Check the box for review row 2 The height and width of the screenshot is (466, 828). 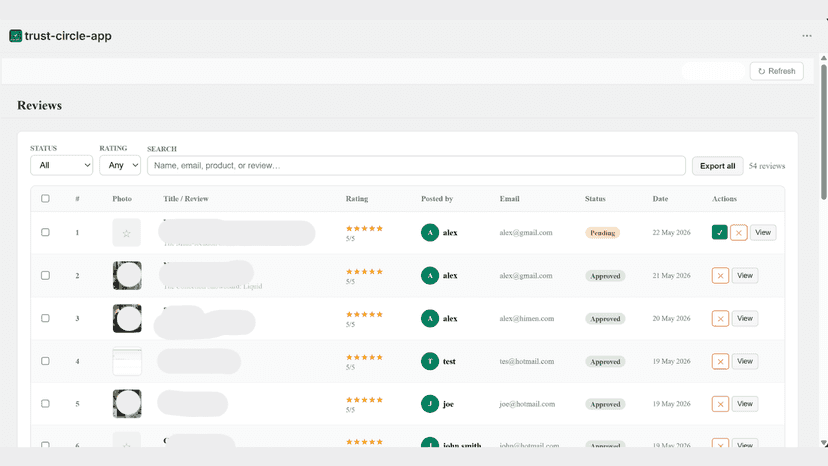point(45,275)
